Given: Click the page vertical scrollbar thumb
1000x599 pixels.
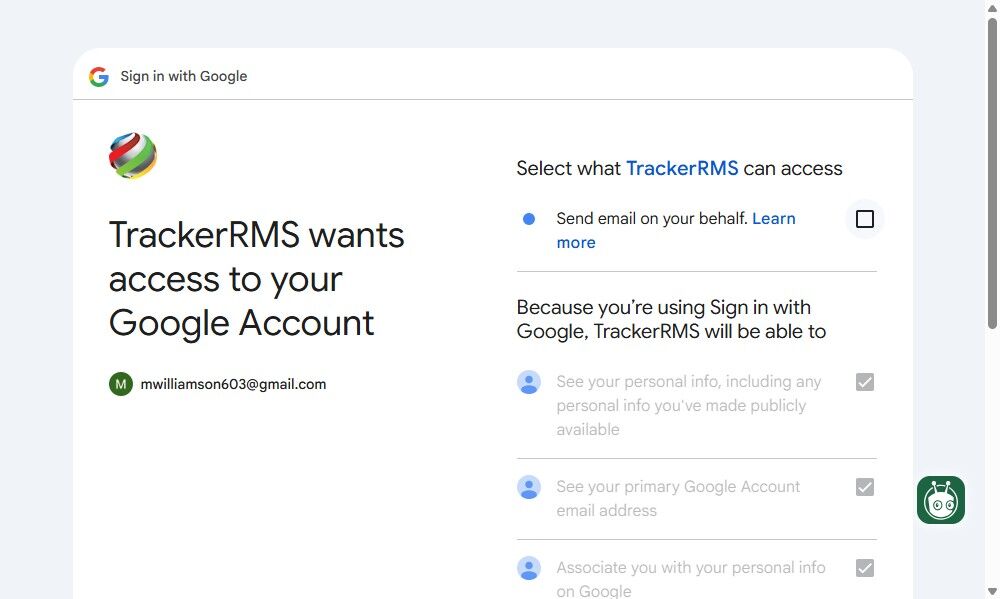Looking at the screenshot, I should click(x=992, y=170).
